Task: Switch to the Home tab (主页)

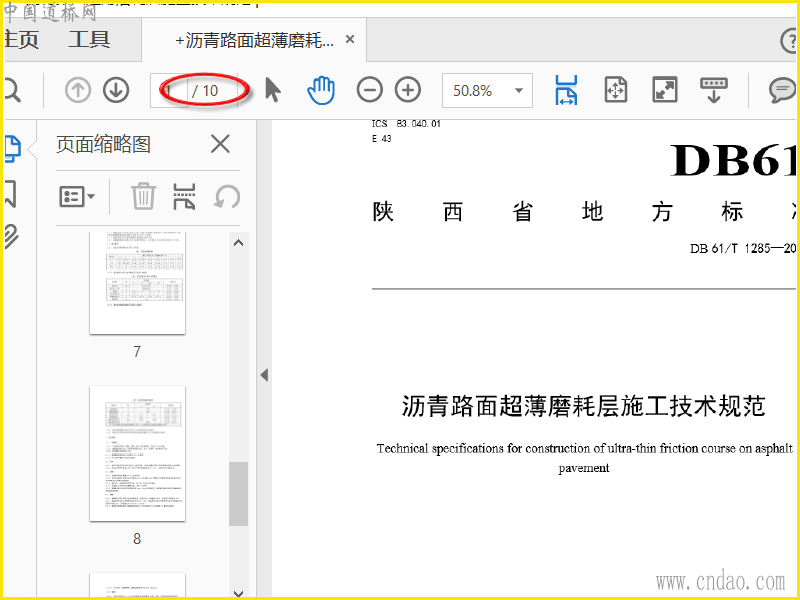Action: [21, 40]
